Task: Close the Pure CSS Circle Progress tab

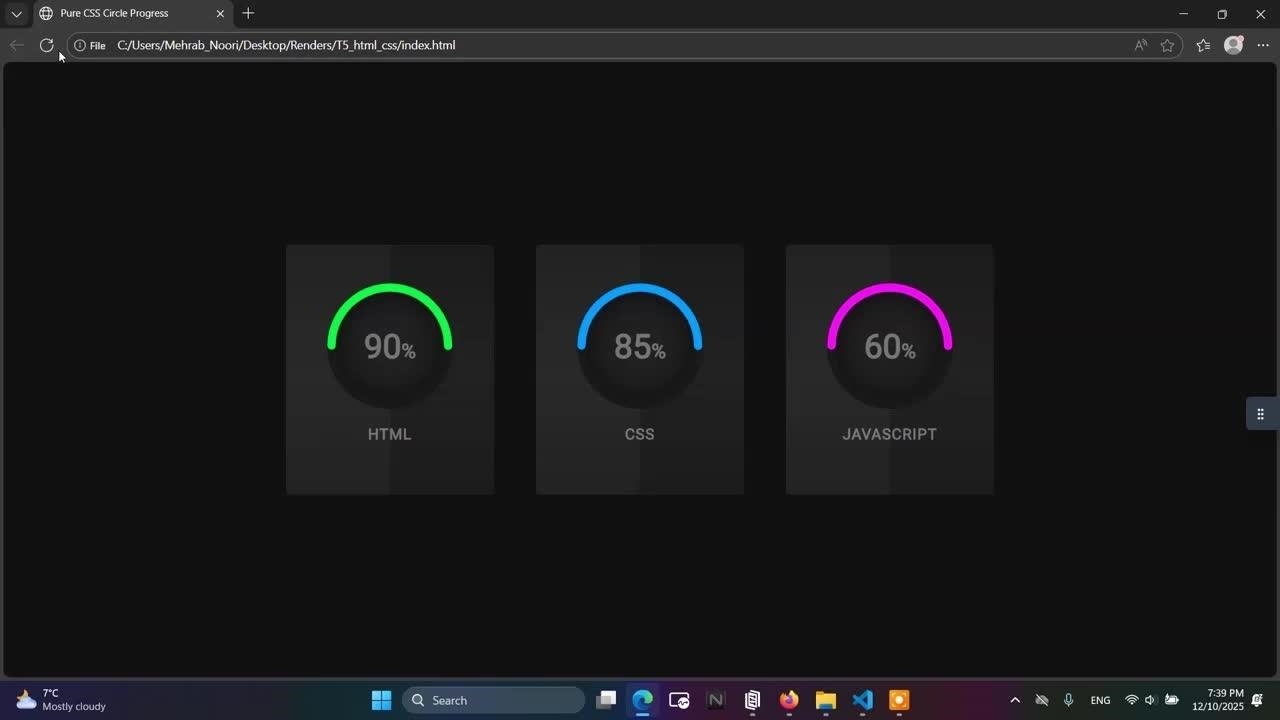Action: [x=220, y=14]
